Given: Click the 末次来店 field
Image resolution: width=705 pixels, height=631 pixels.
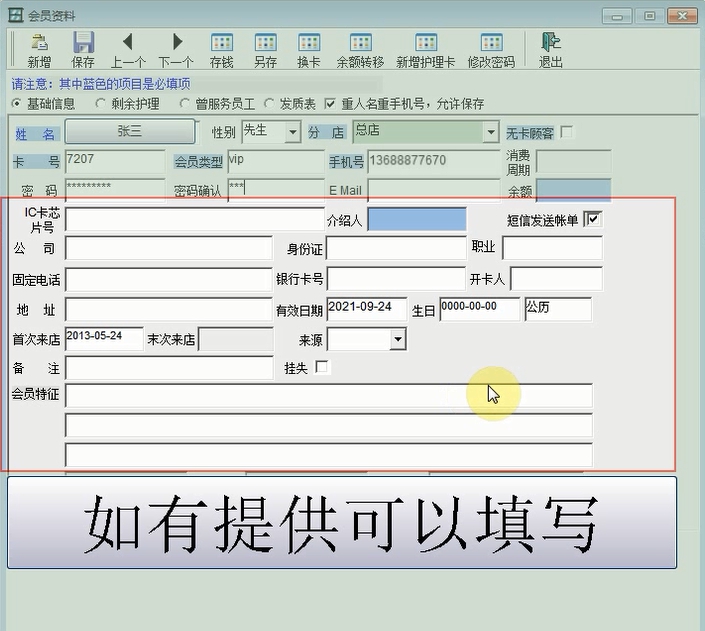Looking at the screenshot, I should tap(236, 339).
